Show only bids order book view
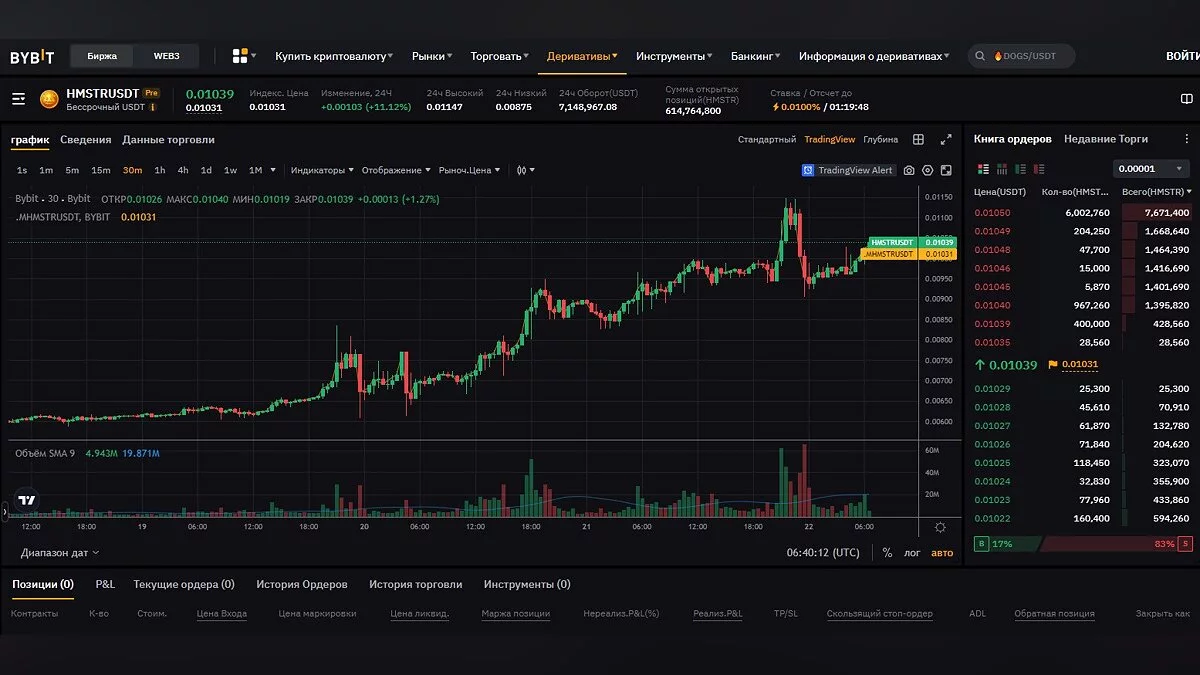The width and height of the screenshot is (1200, 675). pyautogui.click(x=1021, y=169)
